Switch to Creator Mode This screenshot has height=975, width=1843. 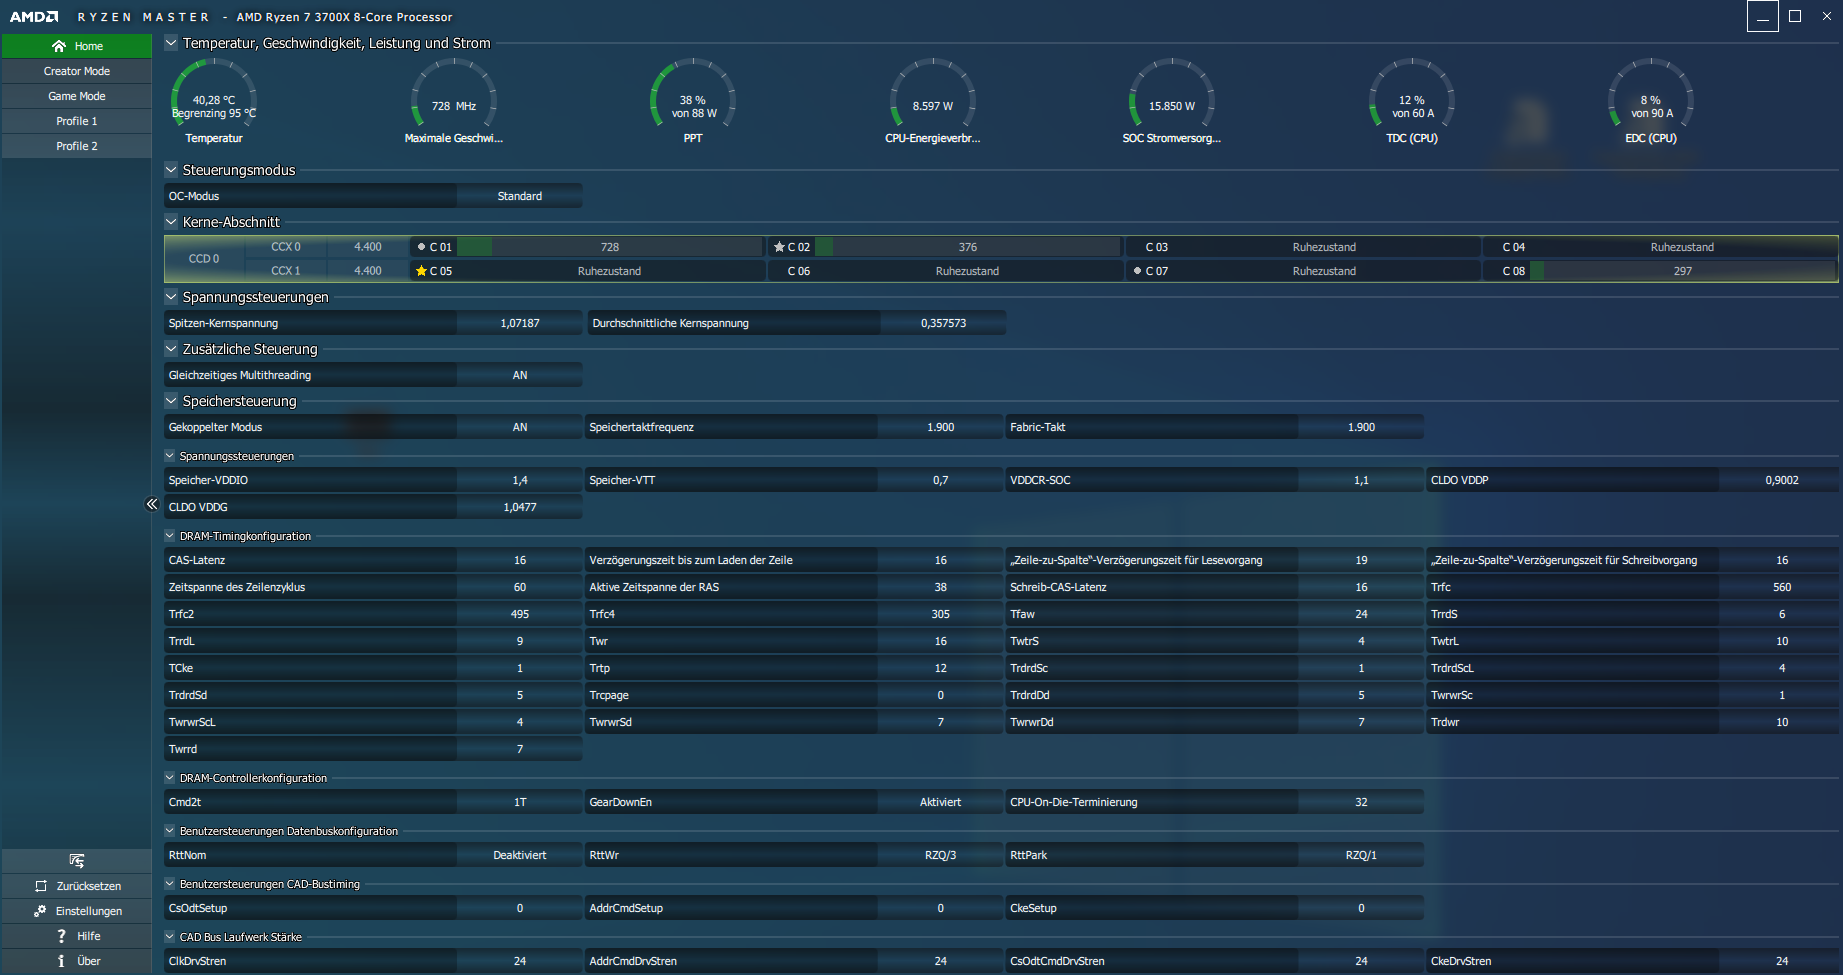[77, 71]
